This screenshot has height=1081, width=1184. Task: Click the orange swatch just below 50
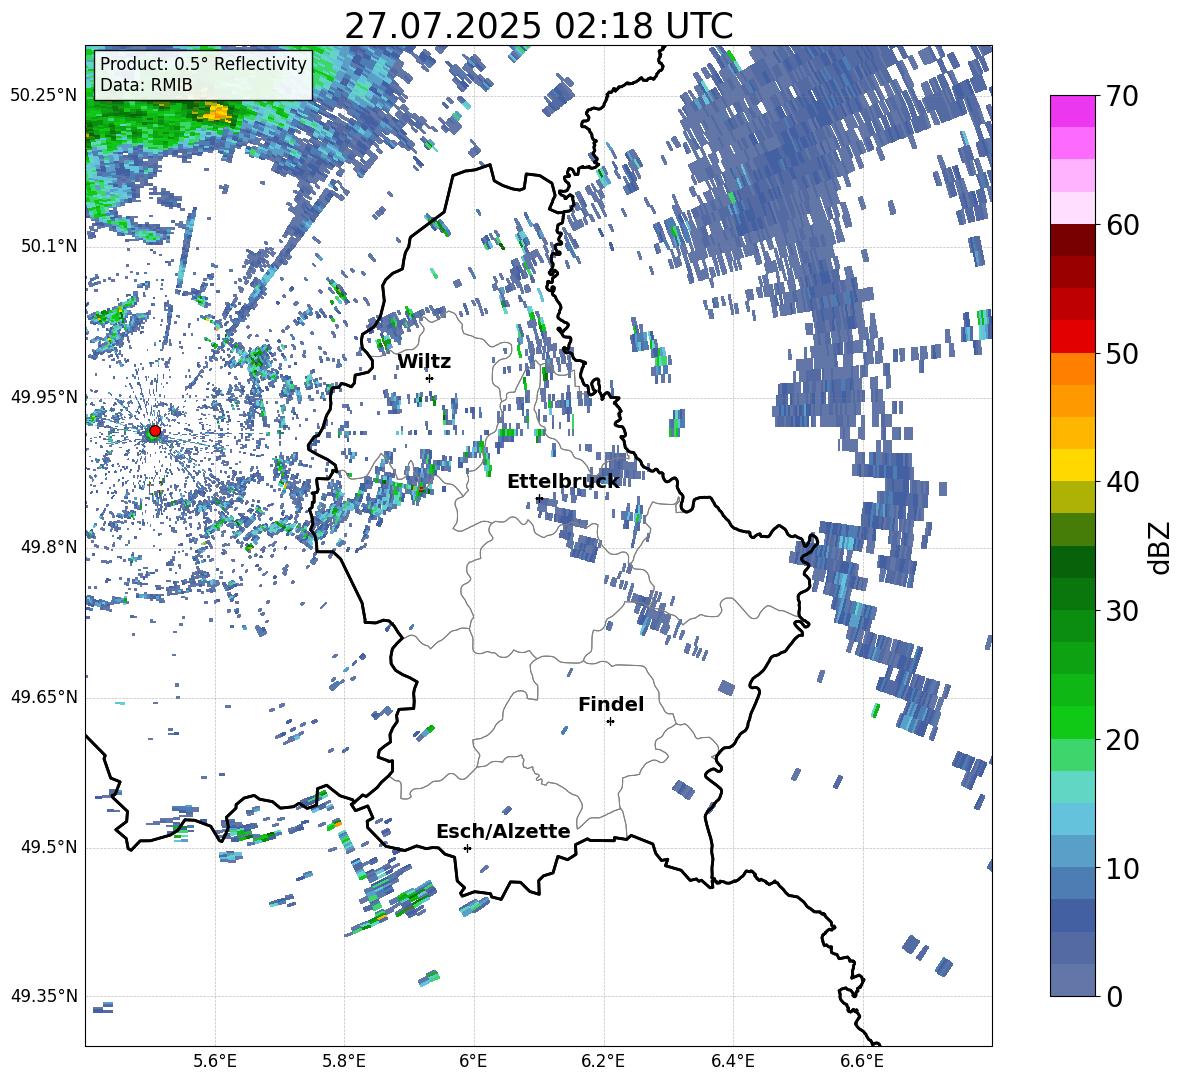pos(1072,368)
